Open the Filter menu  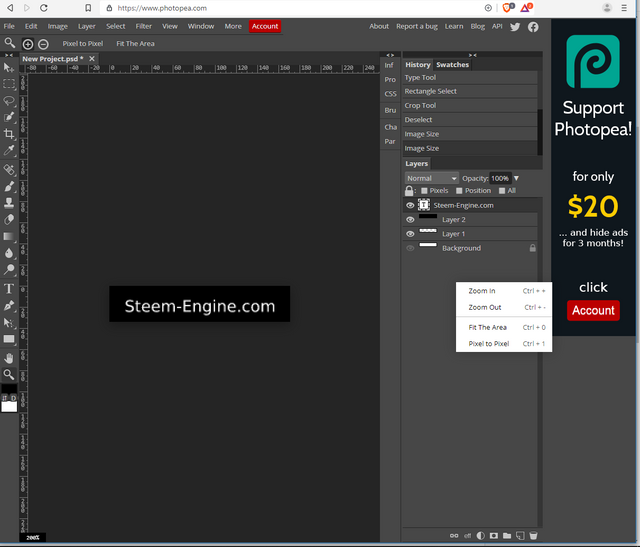(x=144, y=26)
